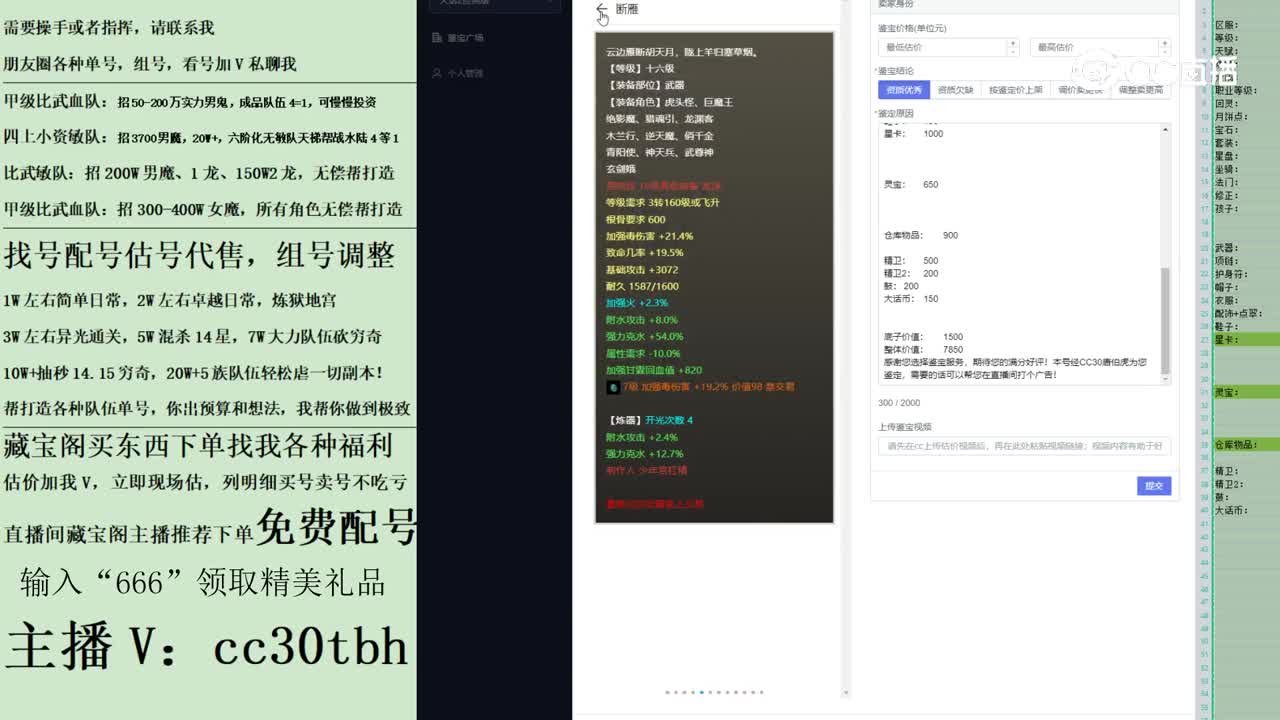Select the 调价卖更快 conclusion option
Image resolution: width=1280 pixels, height=720 pixels.
[x=1080, y=90]
